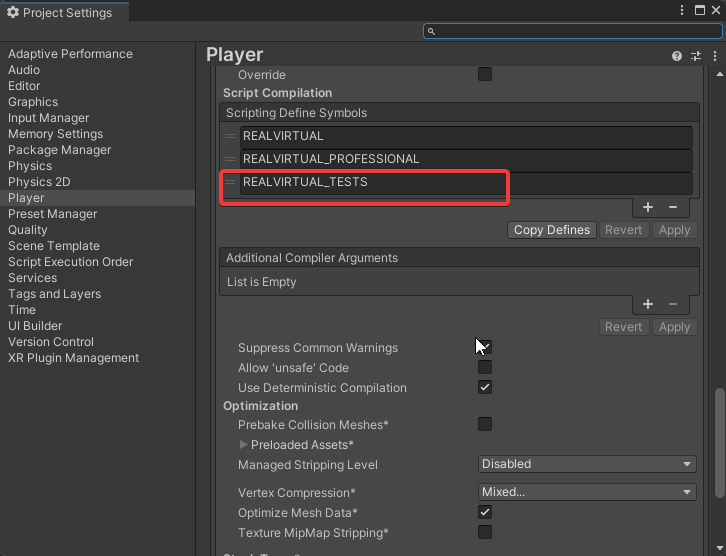The width and height of the screenshot is (726, 556).
Task: Toggle Prebake Collision Meshes checkbox
Action: [485, 425]
